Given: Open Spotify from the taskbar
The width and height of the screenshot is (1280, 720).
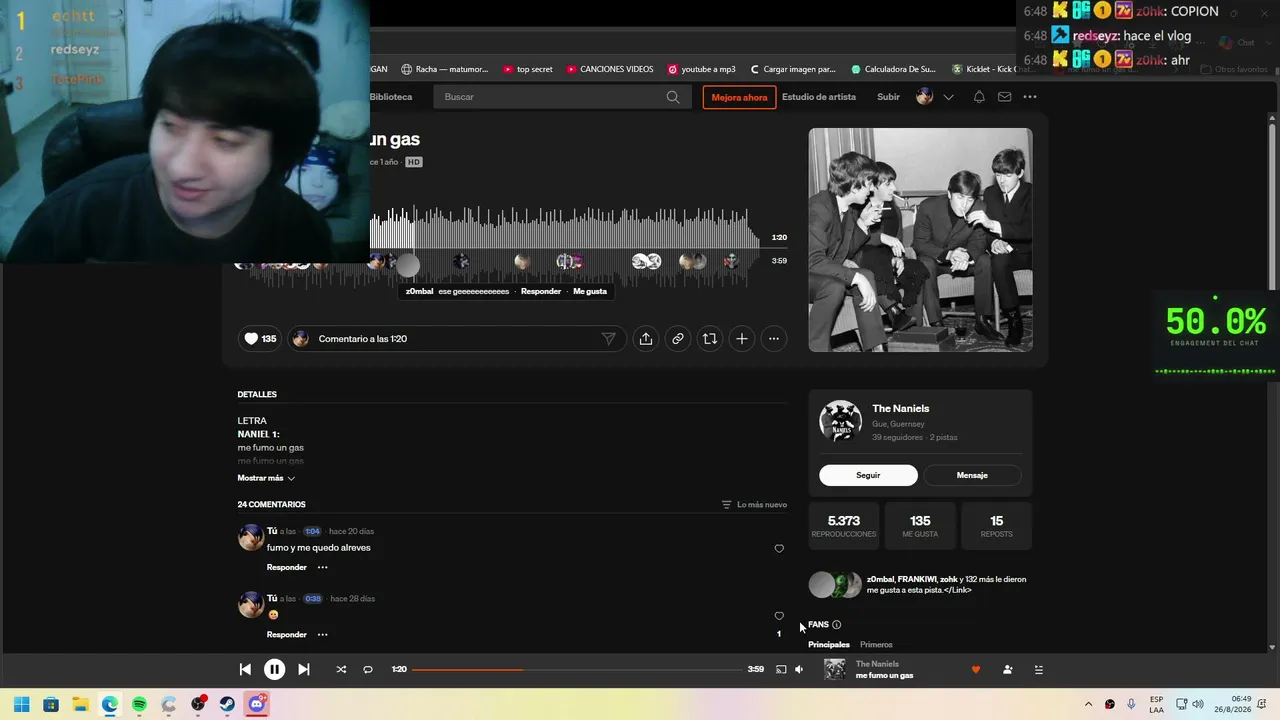Looking at the screenshot, I should point(139,704).
